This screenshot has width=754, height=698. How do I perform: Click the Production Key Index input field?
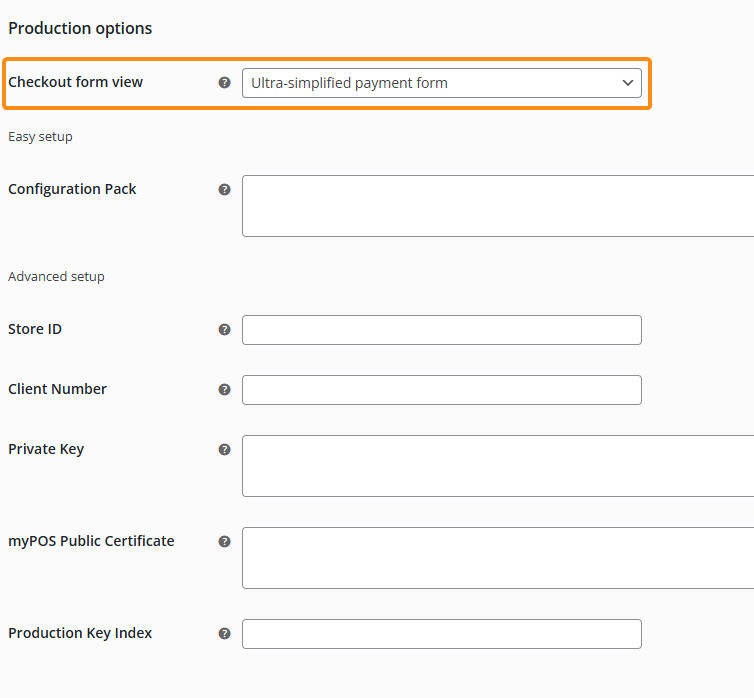[441, 634]
